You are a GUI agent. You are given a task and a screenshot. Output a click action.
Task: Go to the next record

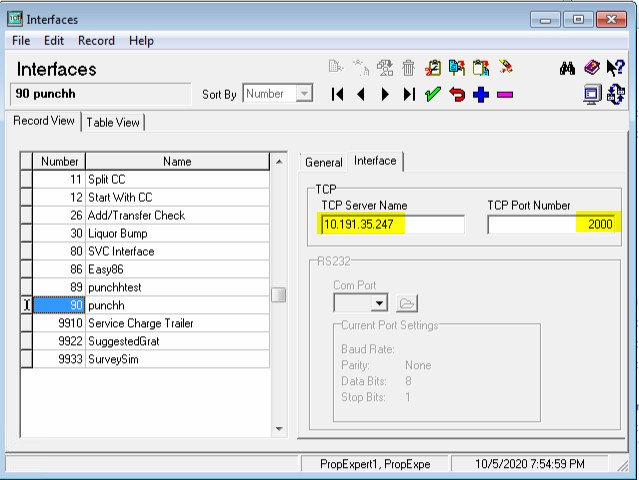click(385, 95)
